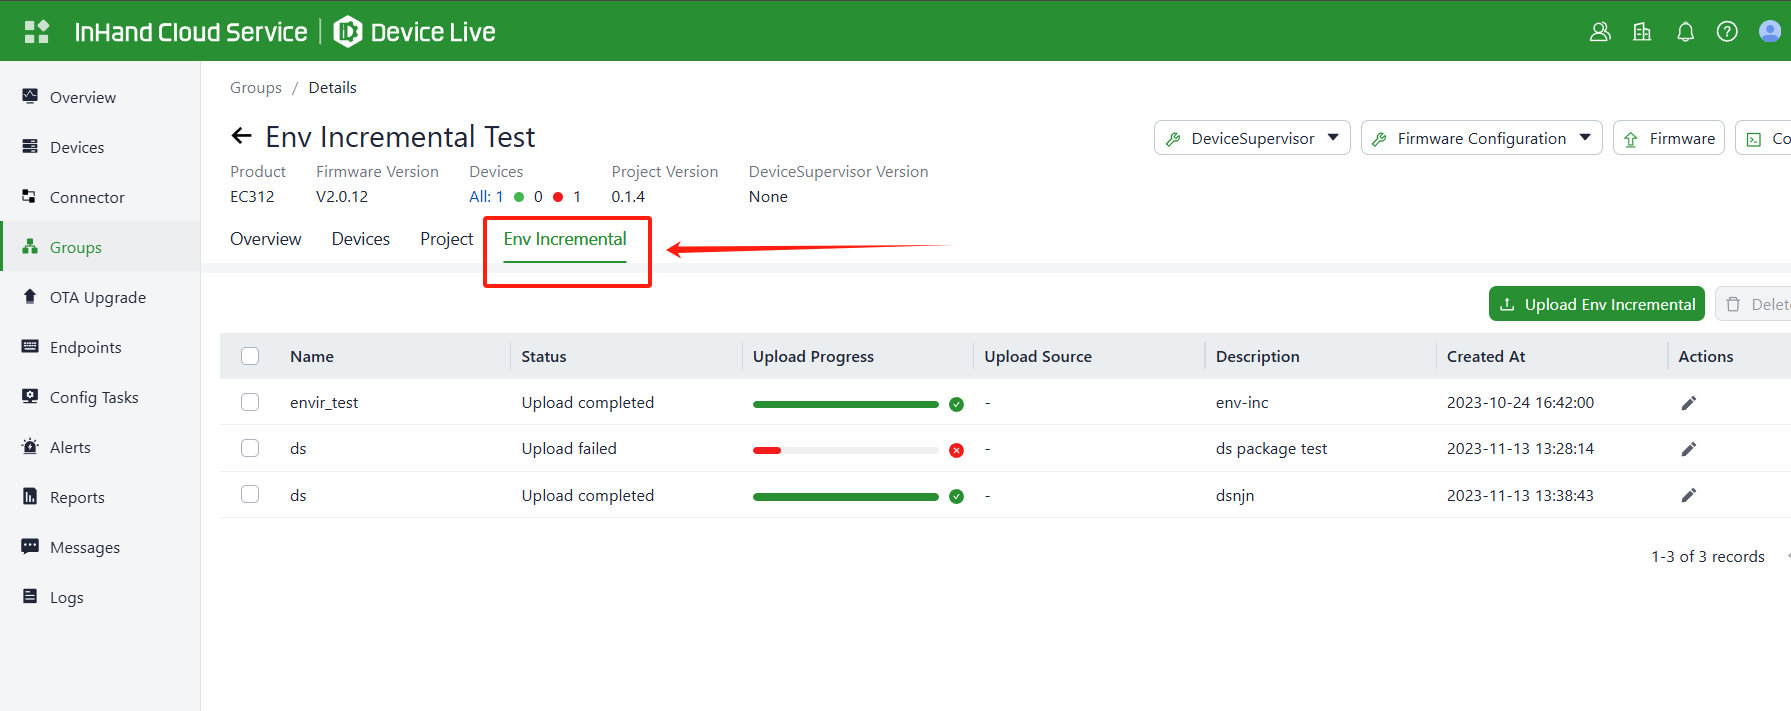
Task: Open the app grid launcher icon
Action: [37, 32]
